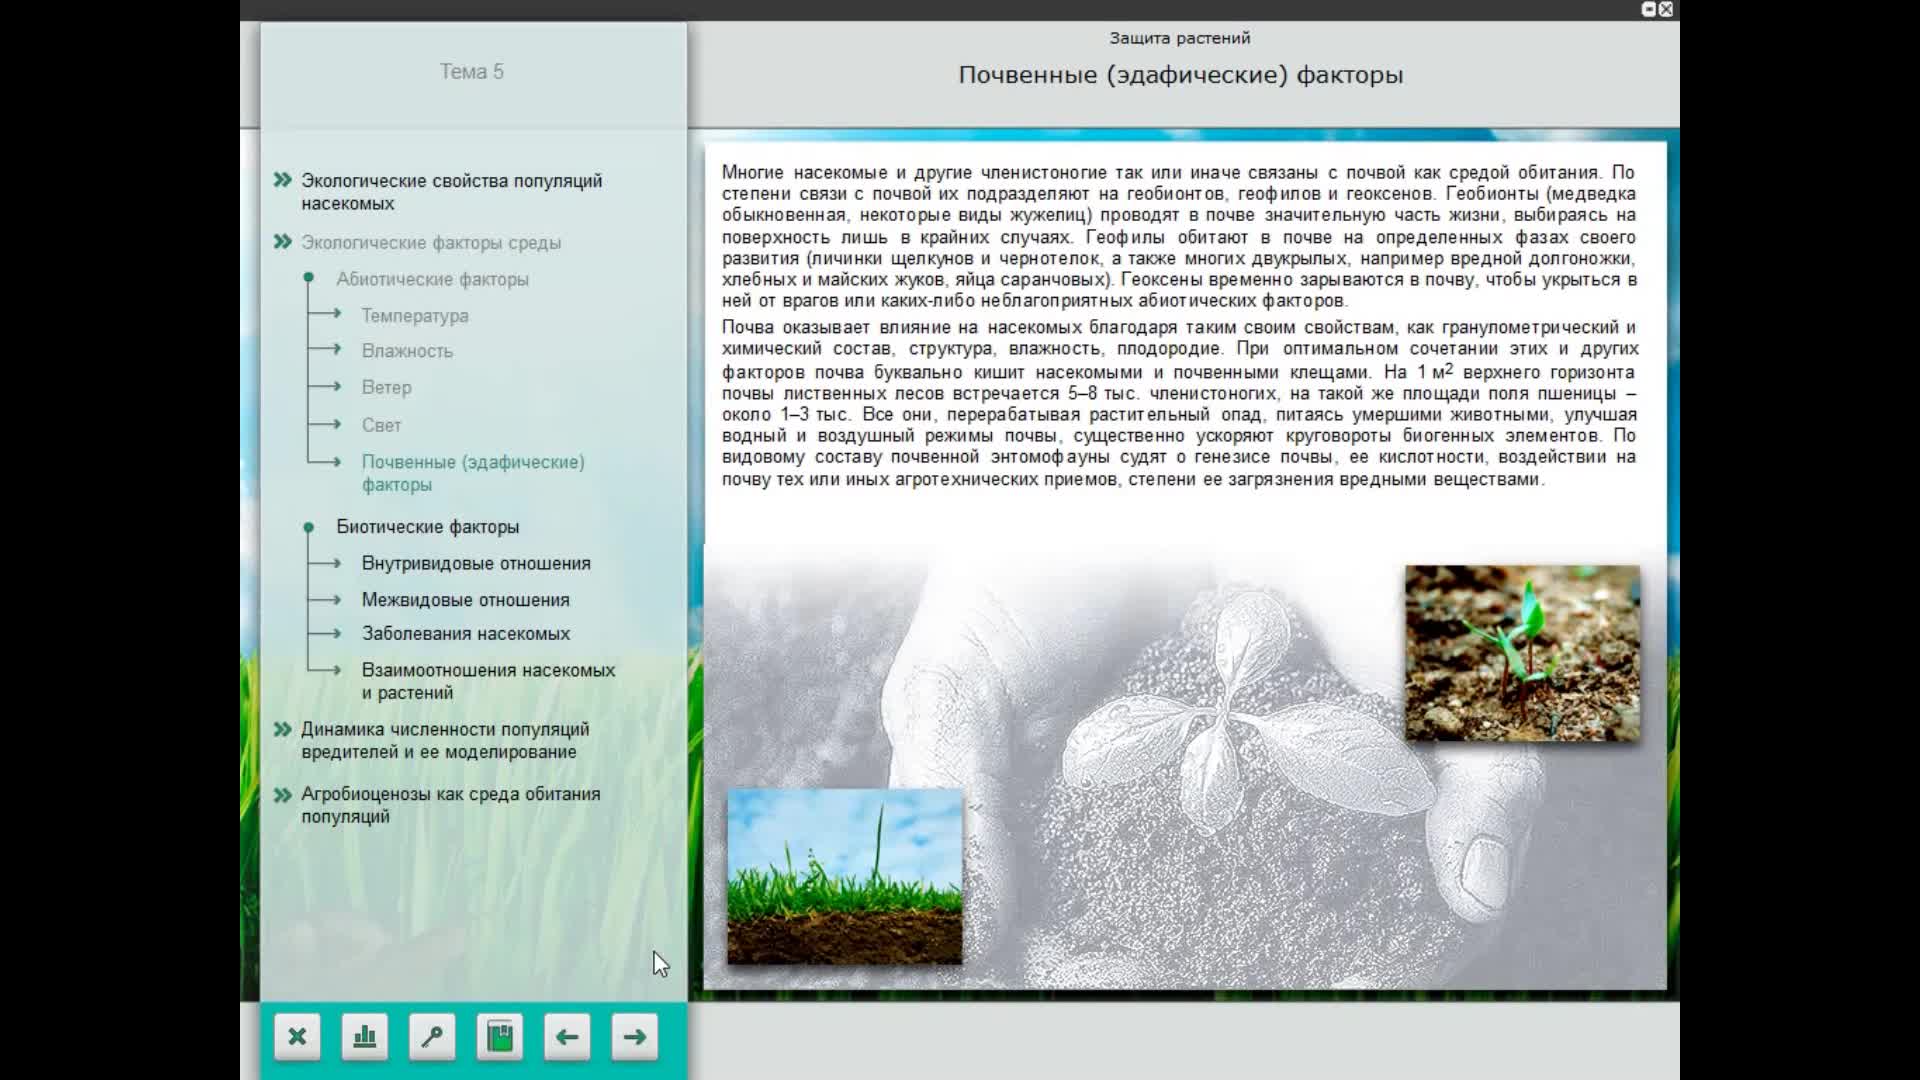
Task: Expand Экологические свойства популяций насекомых section
Action: click(x=451, y=191)
